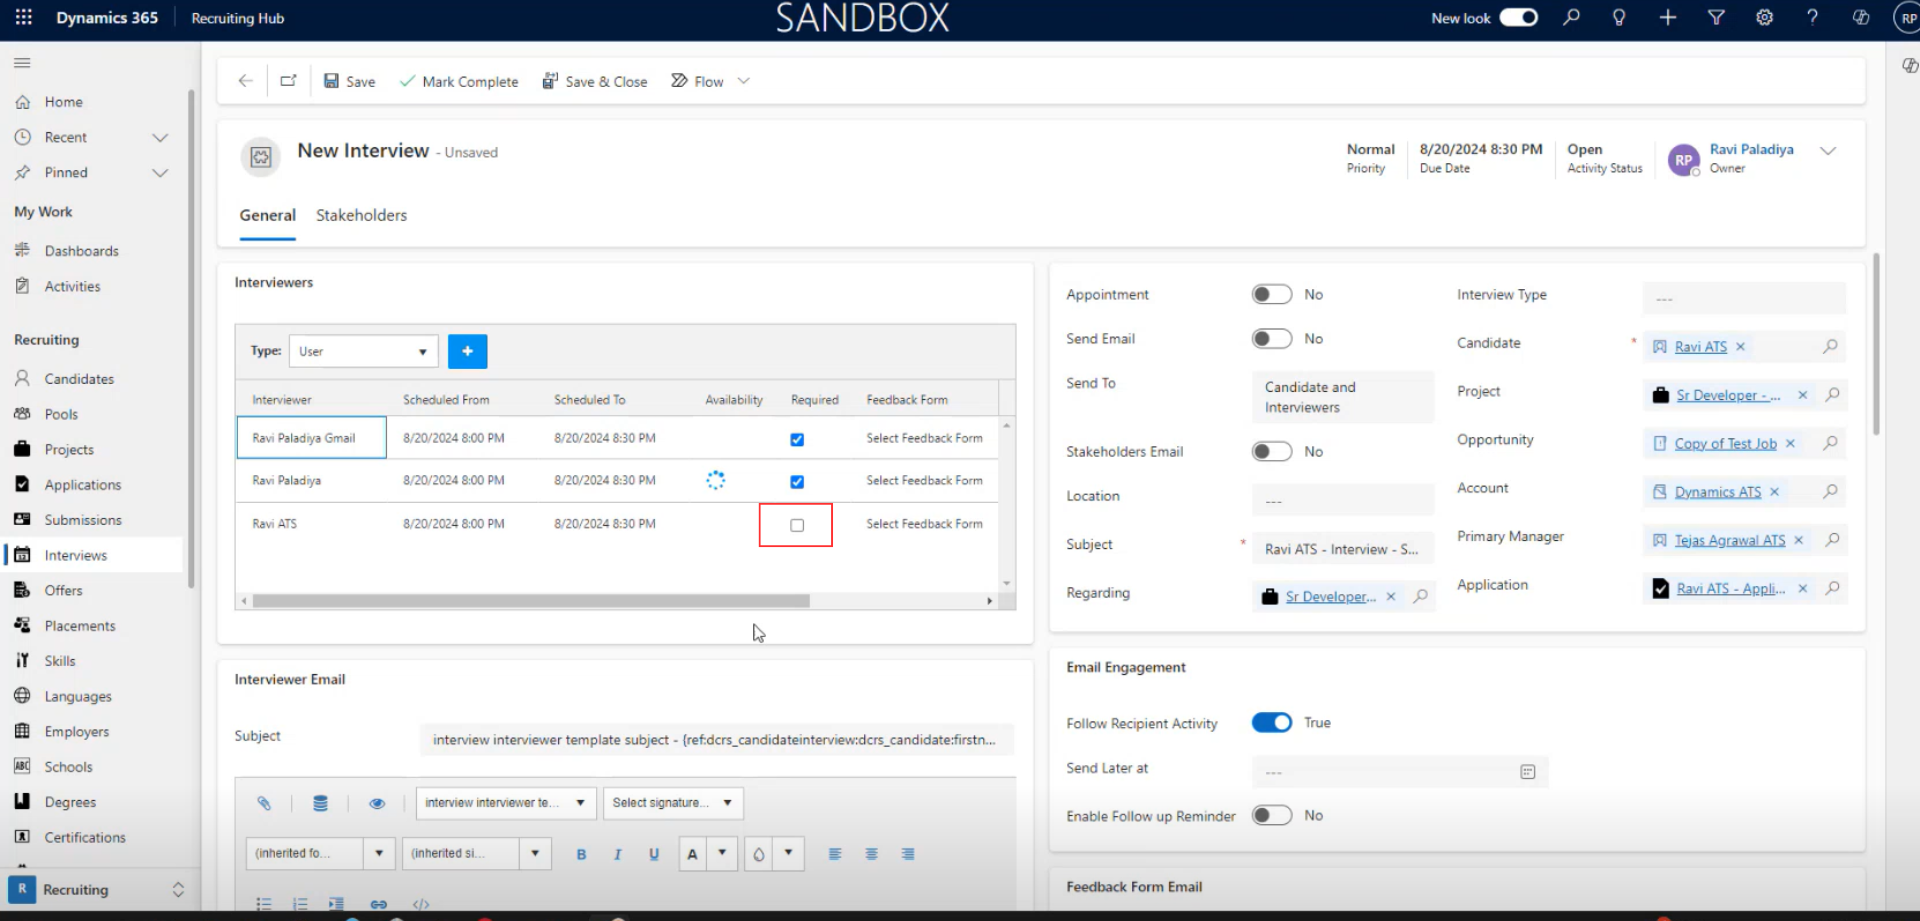Open the app launcher waffle icon
Image resolution: width=1920 pixels, height=921 pixels.
(23, 17)
